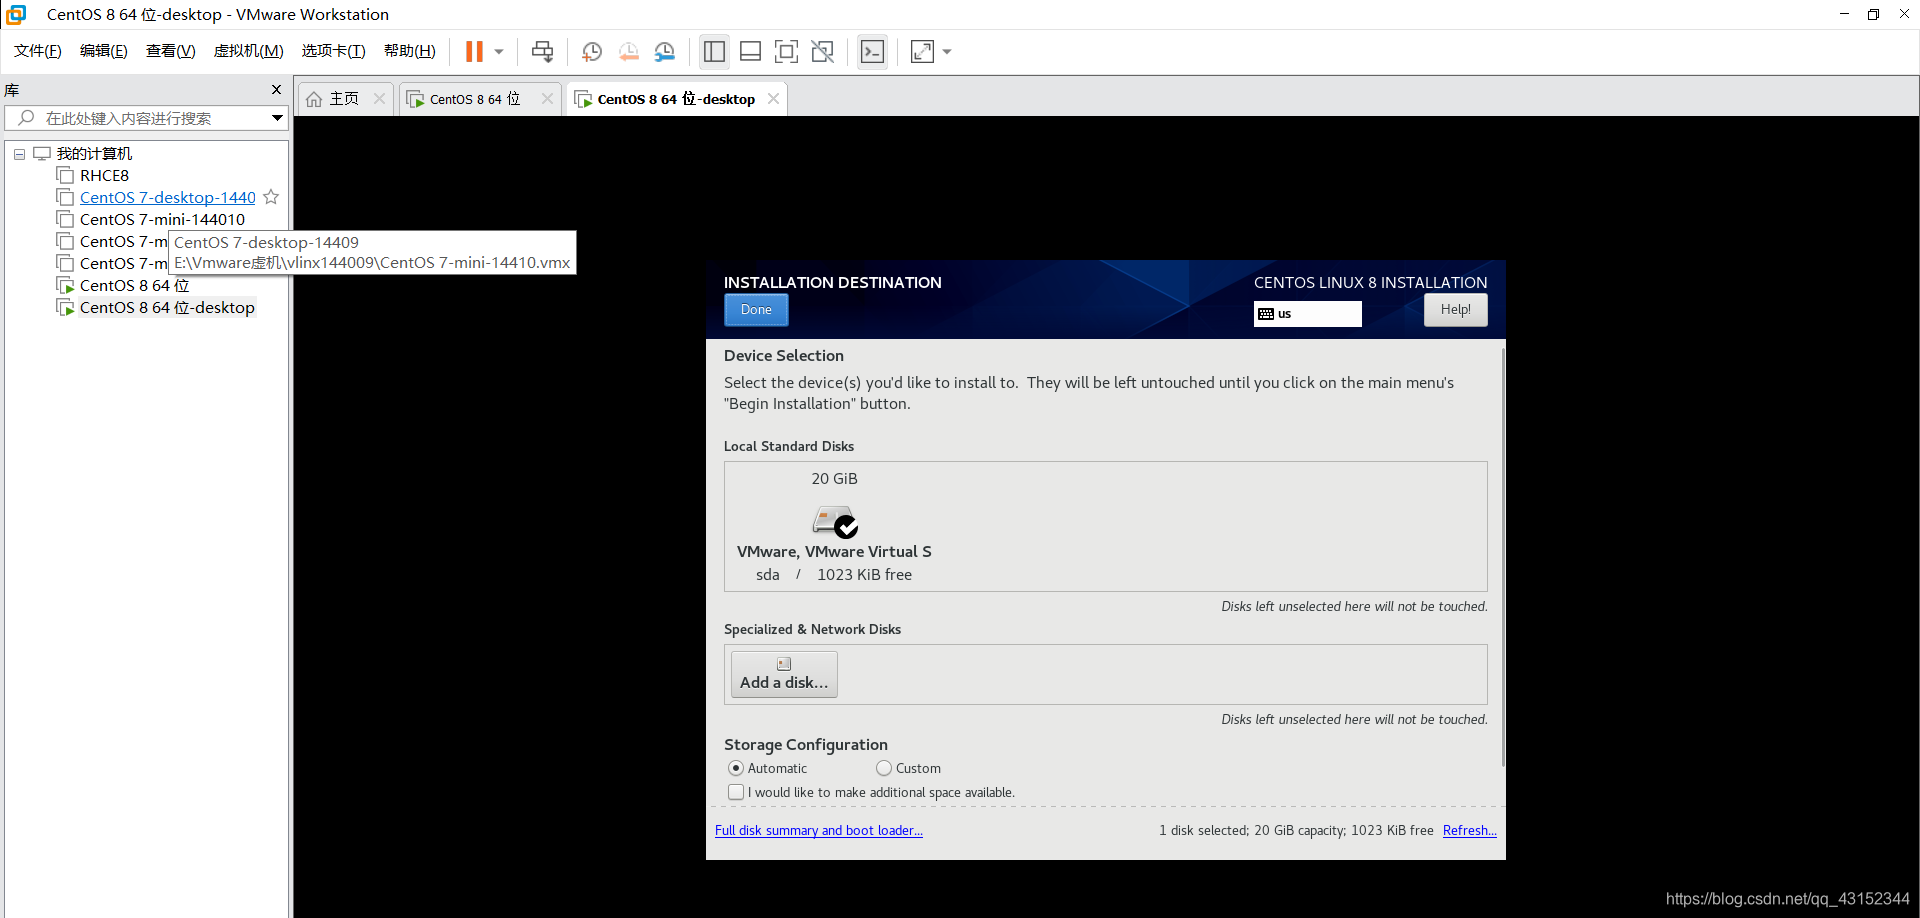Screen dimensions: 1920x918
Task: Send Ctrl+Alt+Del to the virtual machine
Action: coord(543,51)
